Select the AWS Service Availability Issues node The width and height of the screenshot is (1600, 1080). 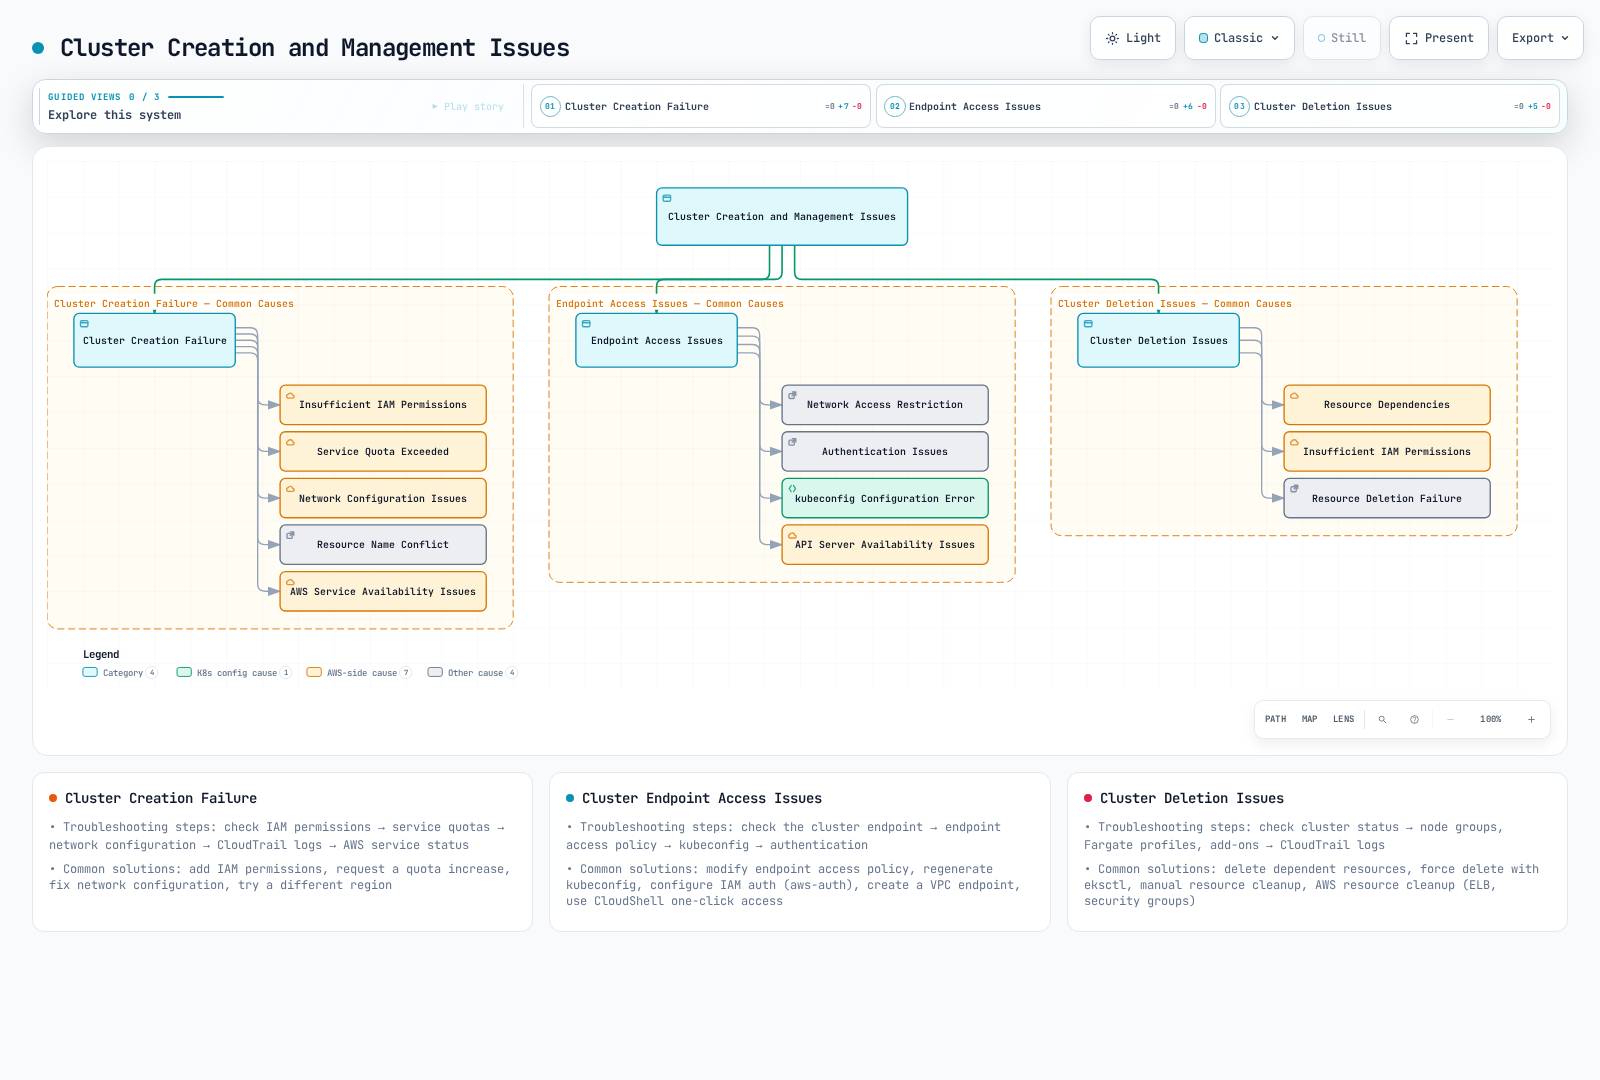(383, 591)
